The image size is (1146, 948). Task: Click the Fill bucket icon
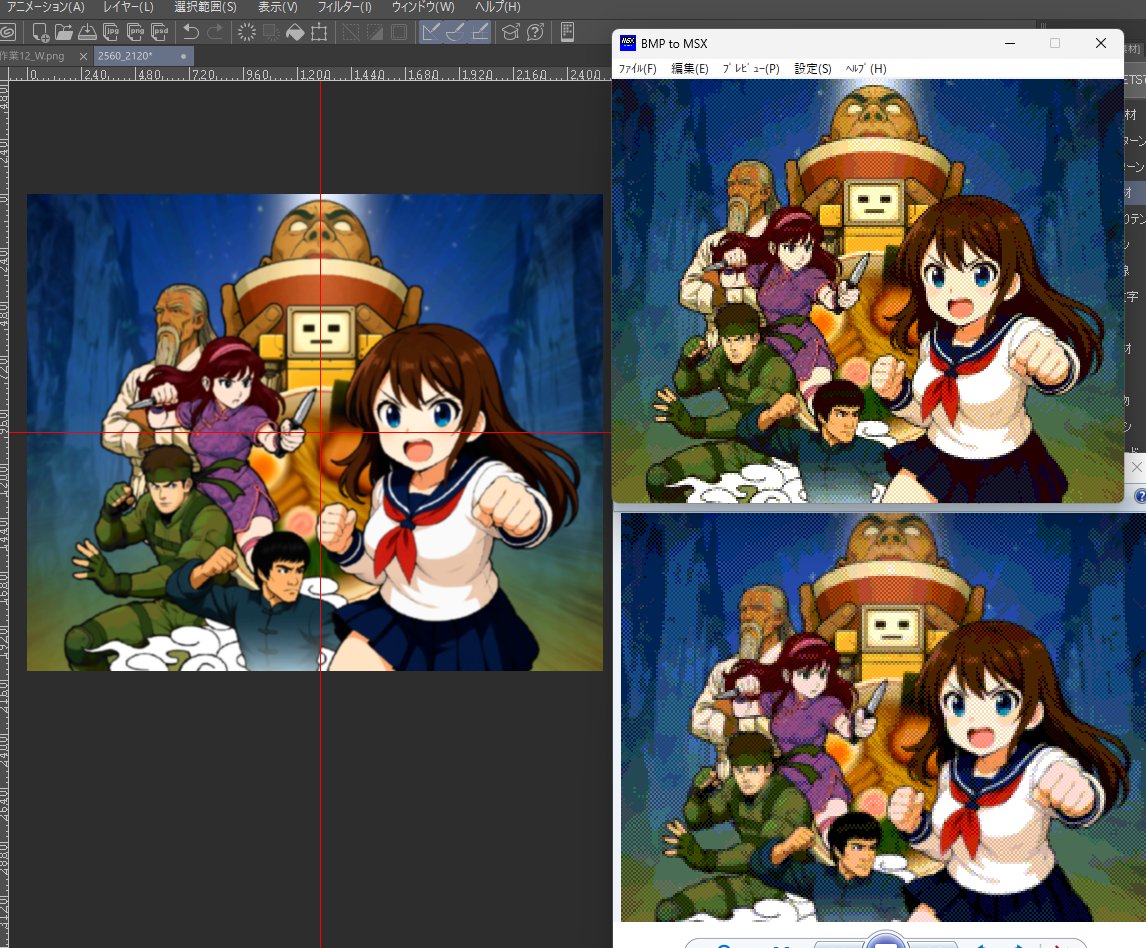295,32
